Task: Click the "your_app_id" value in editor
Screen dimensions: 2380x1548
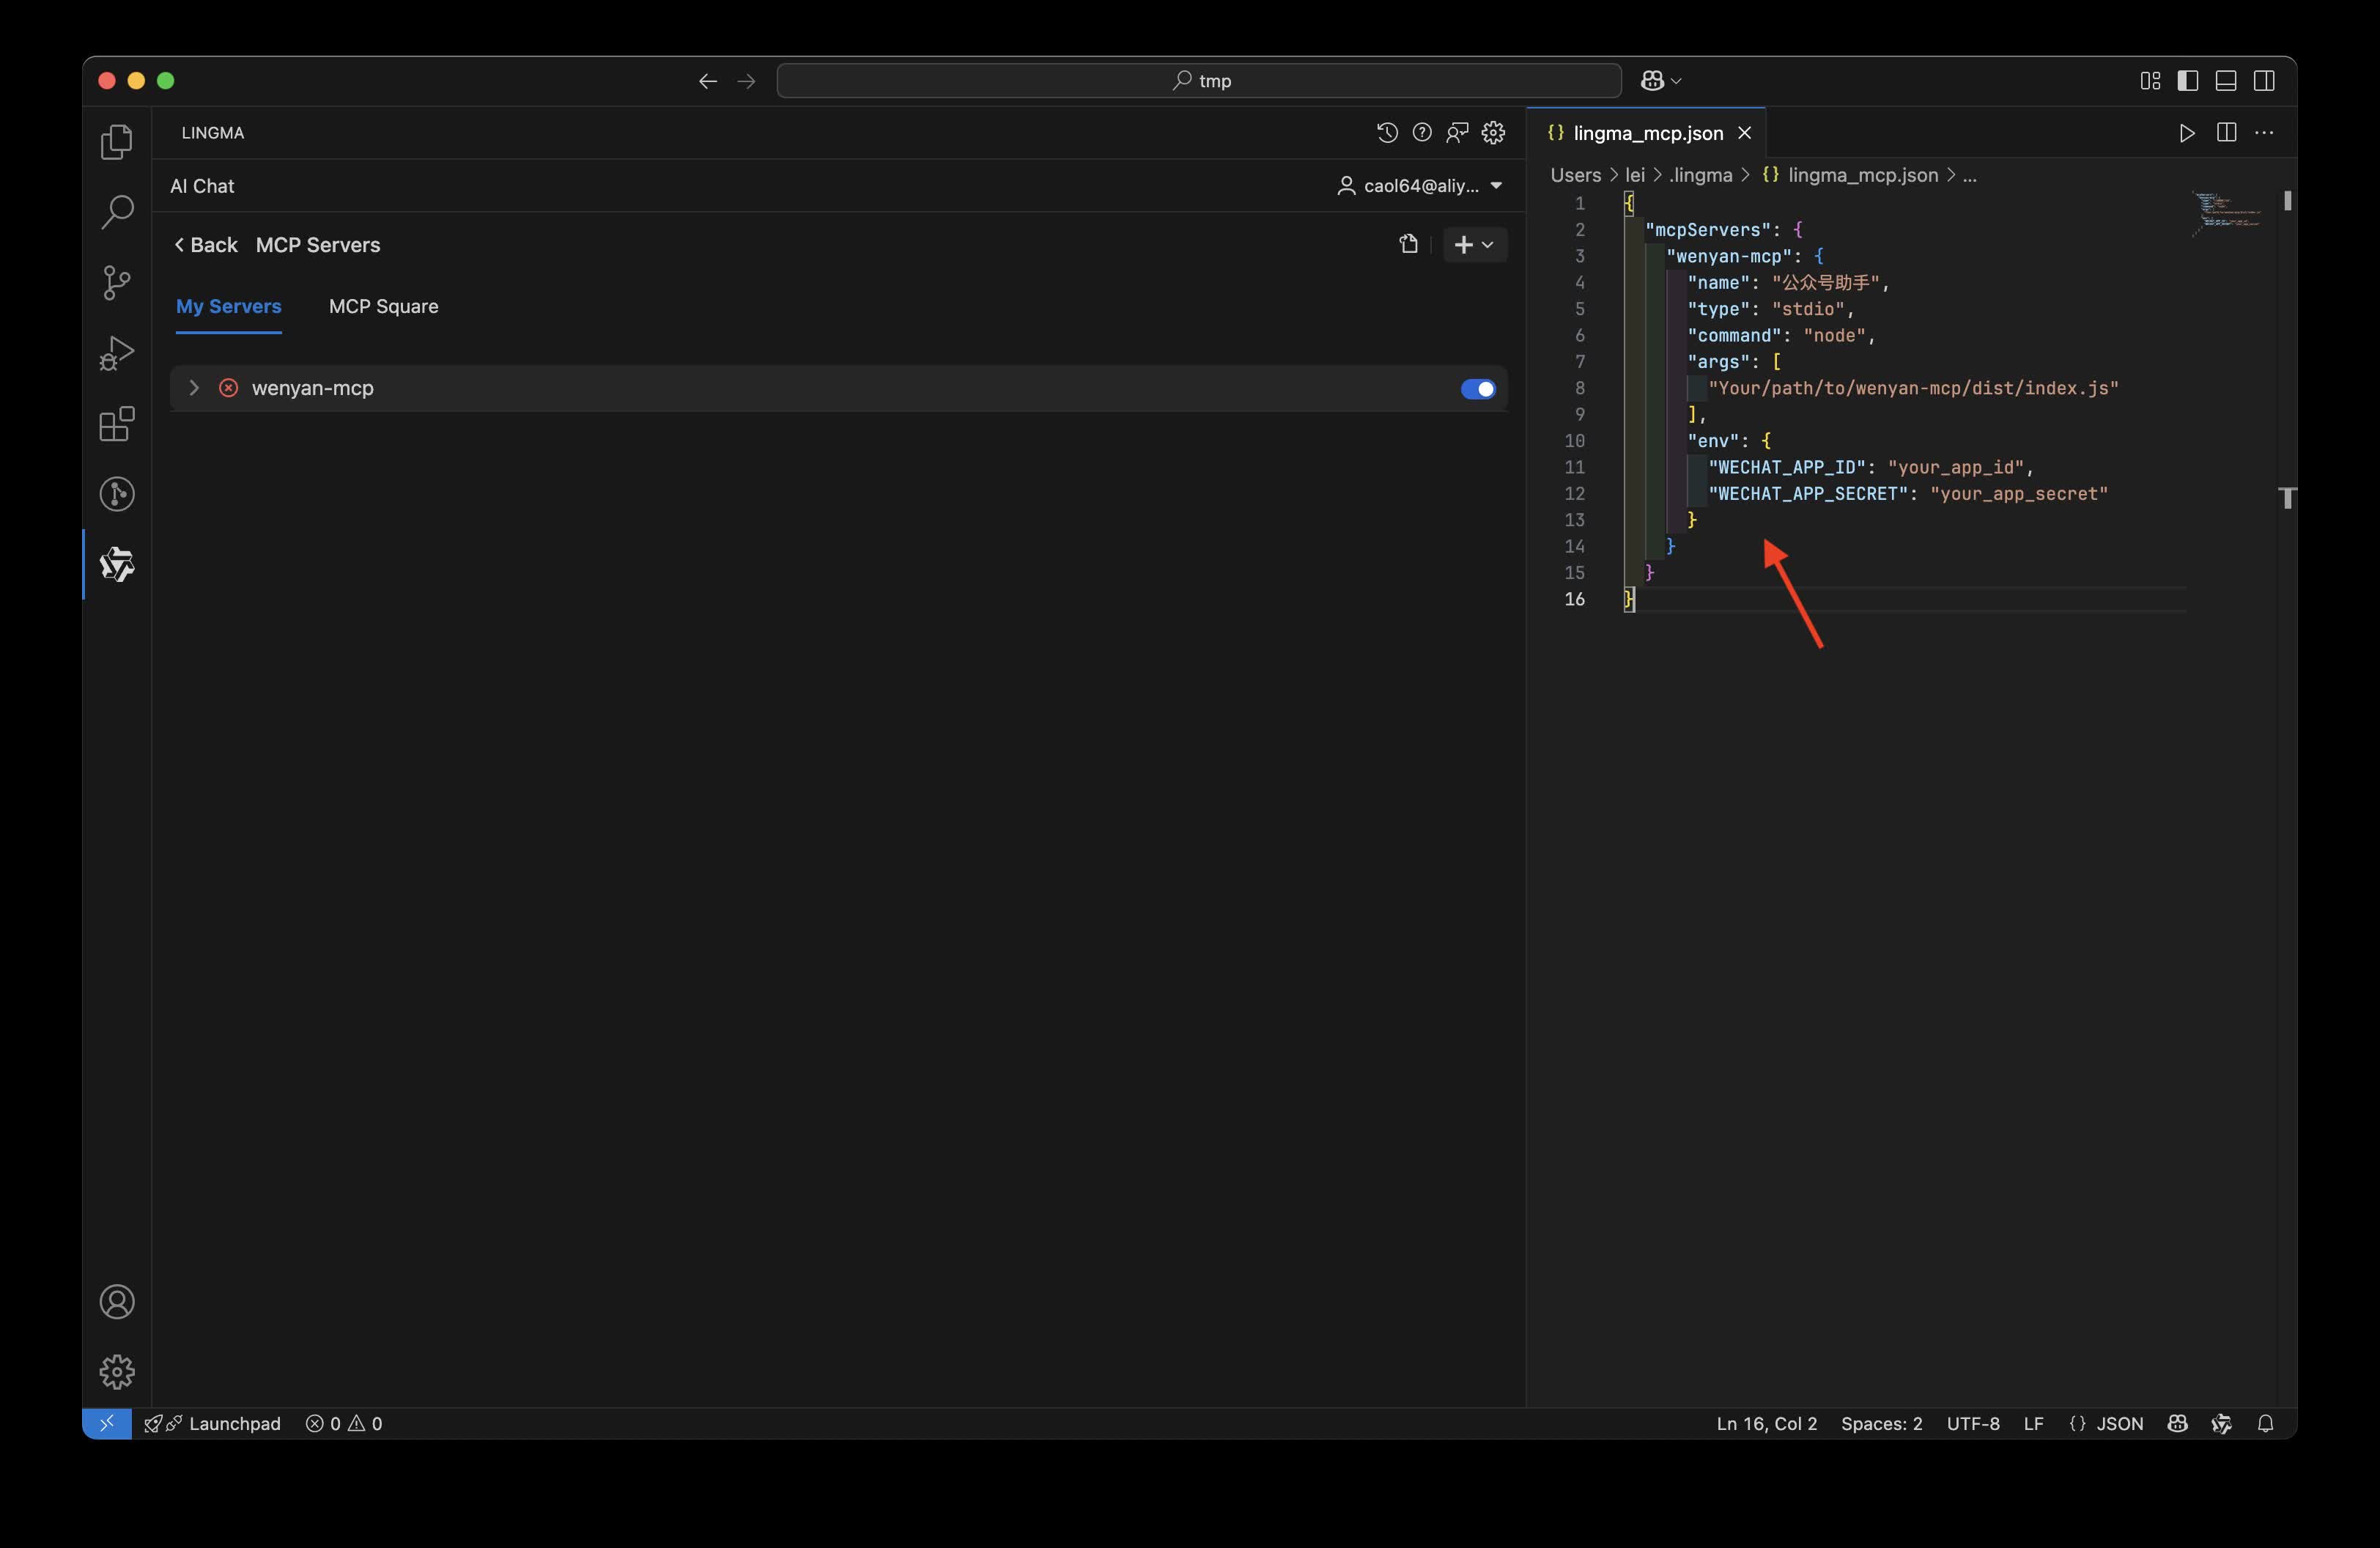Action: click(x=1956, y=467)
